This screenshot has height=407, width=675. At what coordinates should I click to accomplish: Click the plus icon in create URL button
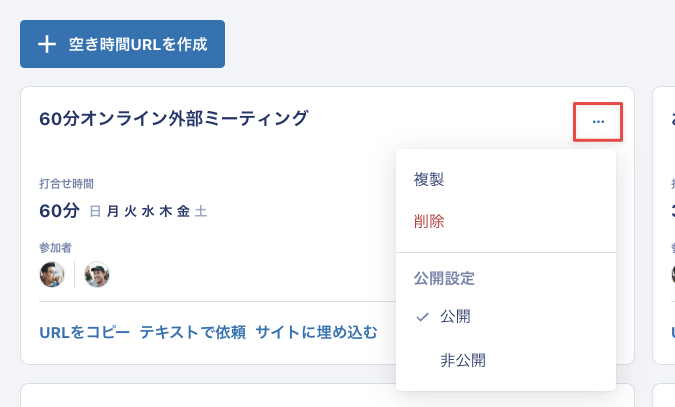pyautogui.click(x=47, y=44)
